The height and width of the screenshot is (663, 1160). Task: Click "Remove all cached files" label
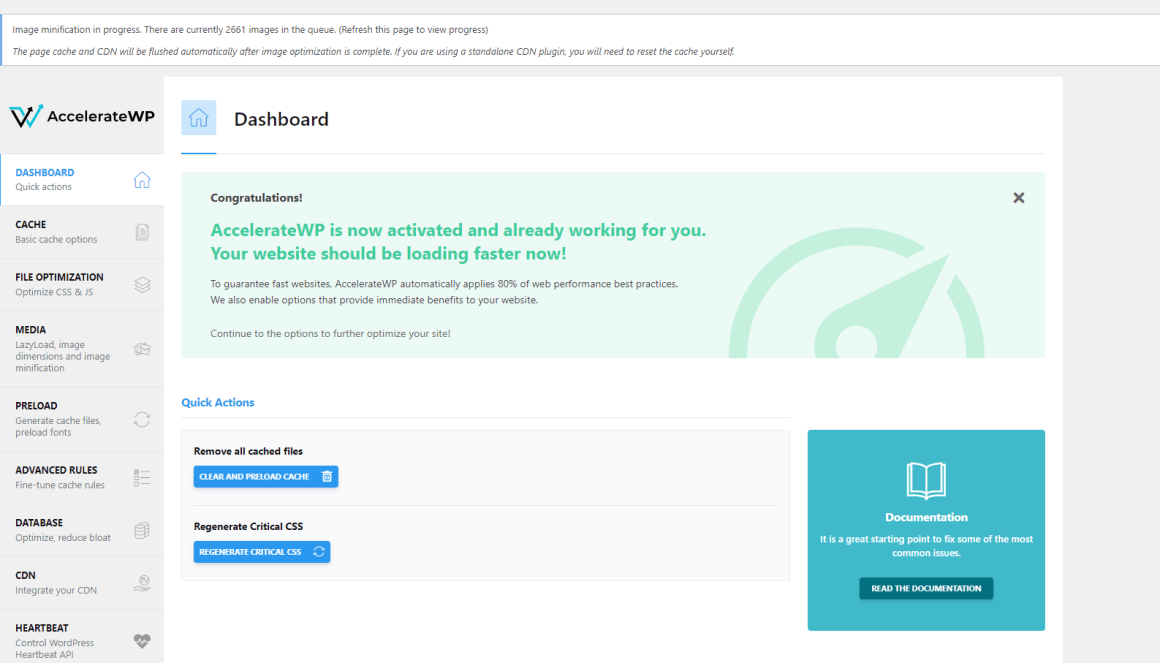click(248, 451)
